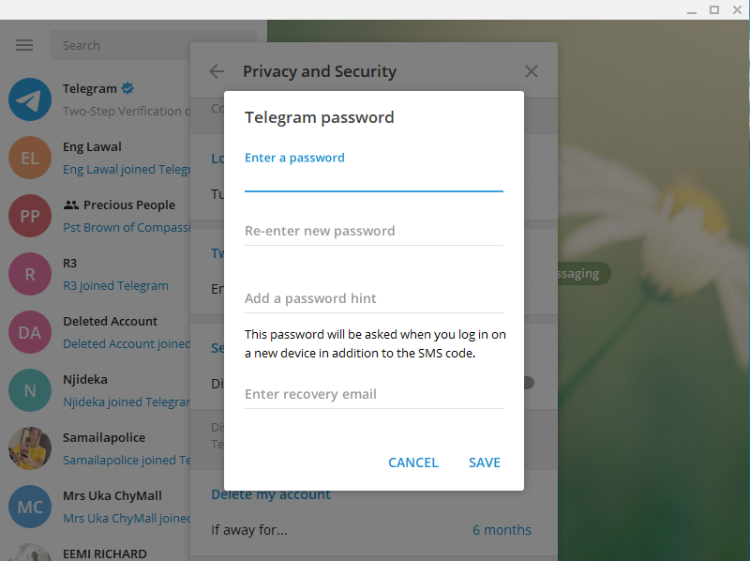The image size is (750, 561).
Task: Click the Delete my account heading
Action: pyautogui.click(x=271, y=494)
